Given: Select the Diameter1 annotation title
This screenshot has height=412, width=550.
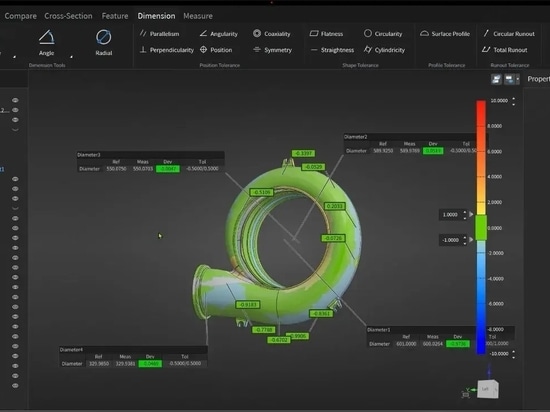Looking at the screenshot, I should pyautogui.click(x=379, y=330).
